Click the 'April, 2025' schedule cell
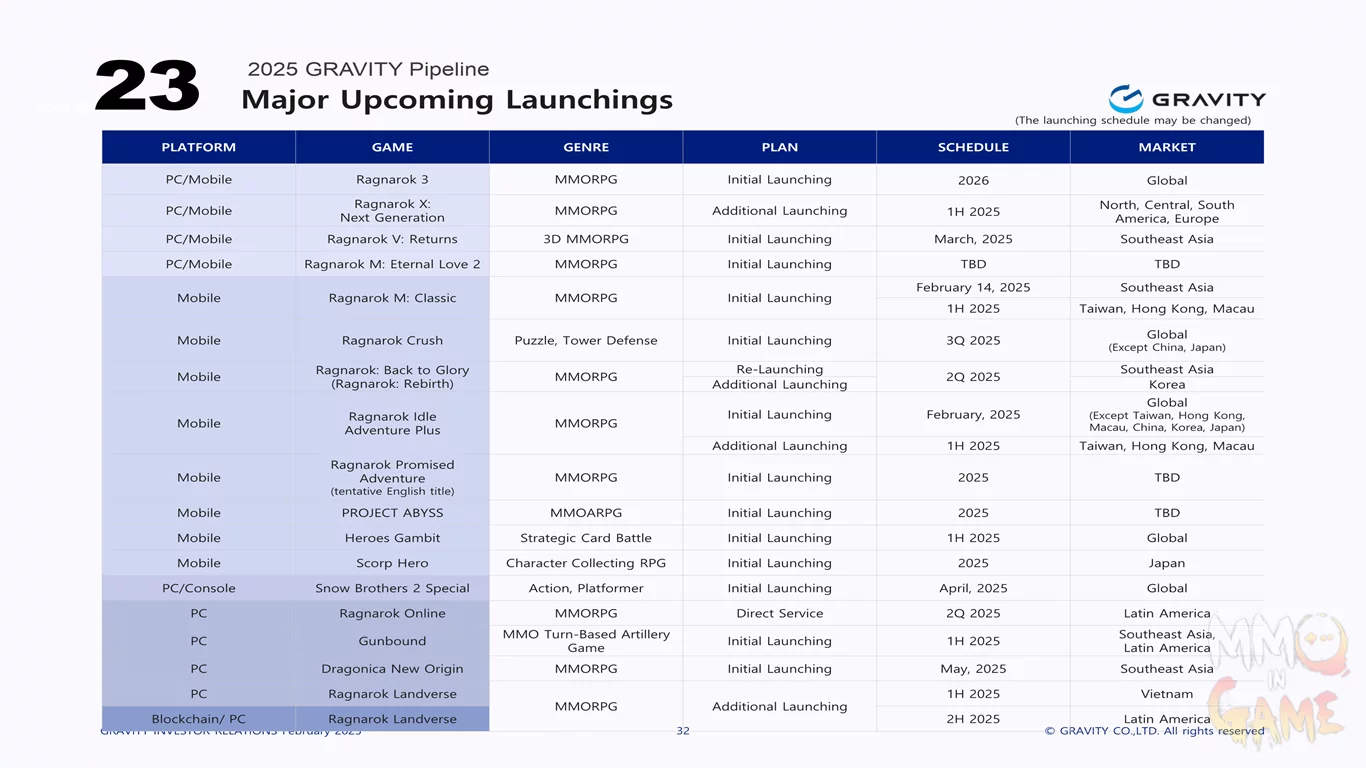Image resolution: width=1366 pixels, height=768 pixels. (973, 588)
